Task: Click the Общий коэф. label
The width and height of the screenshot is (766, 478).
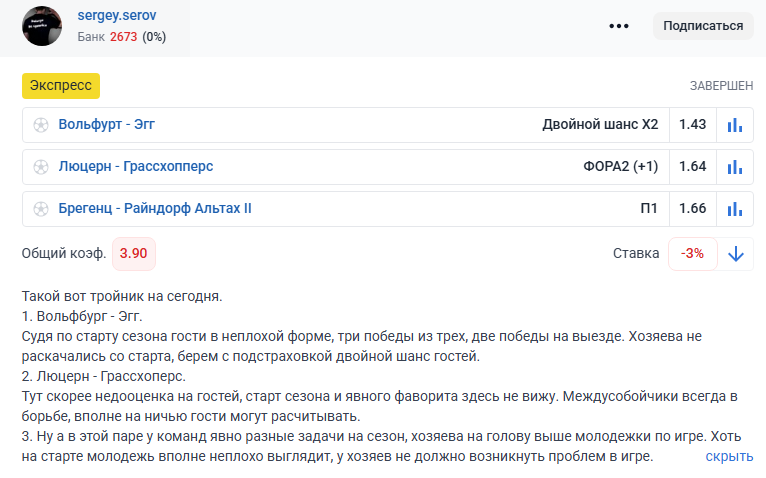Action: coord(64,254)
